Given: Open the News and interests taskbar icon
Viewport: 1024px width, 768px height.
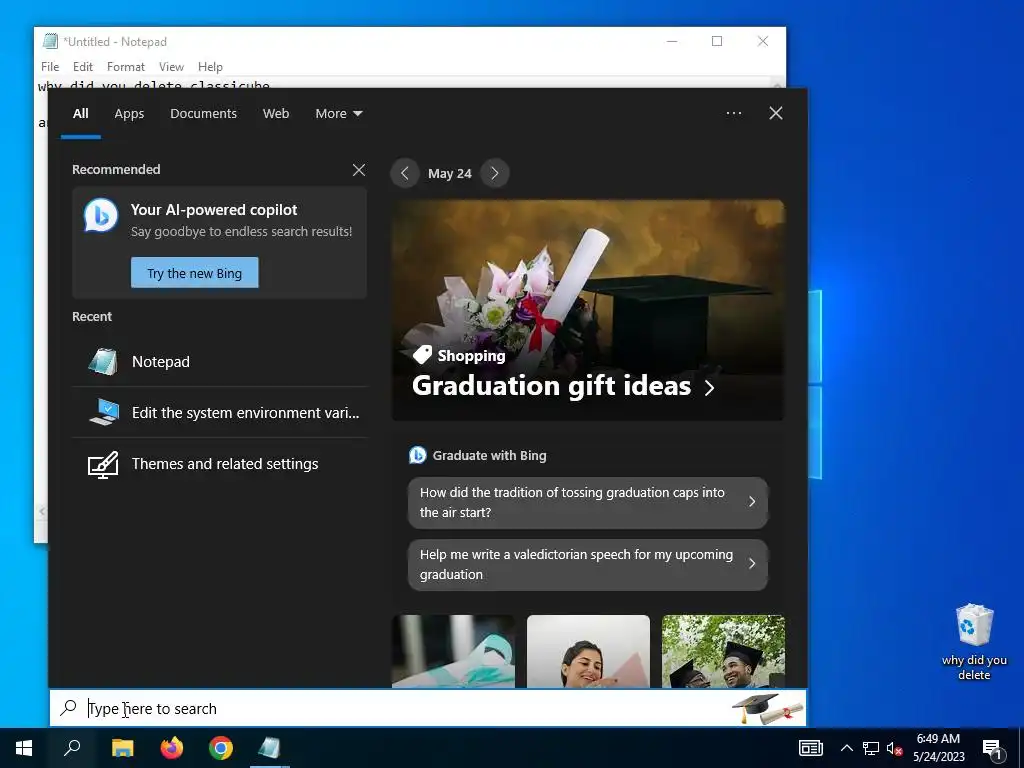Looking at the screenshot, I should click(x=810, y=748).
